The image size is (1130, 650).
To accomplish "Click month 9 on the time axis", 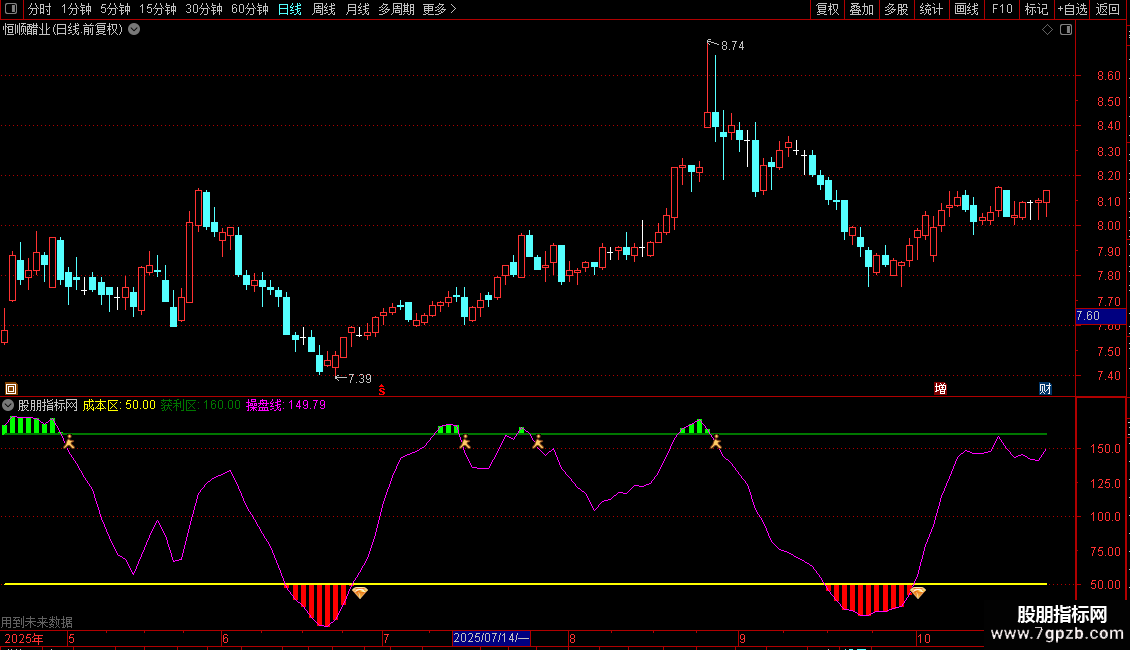I will coord(742,638).
